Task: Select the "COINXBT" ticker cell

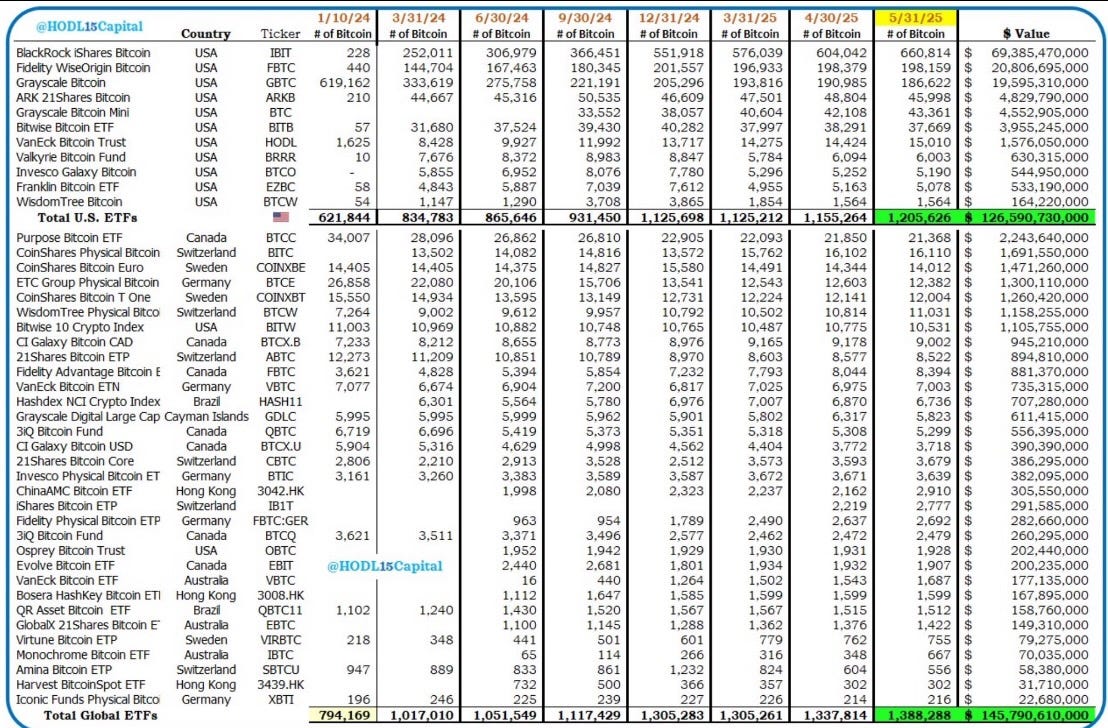Action: tap(281, 298)
